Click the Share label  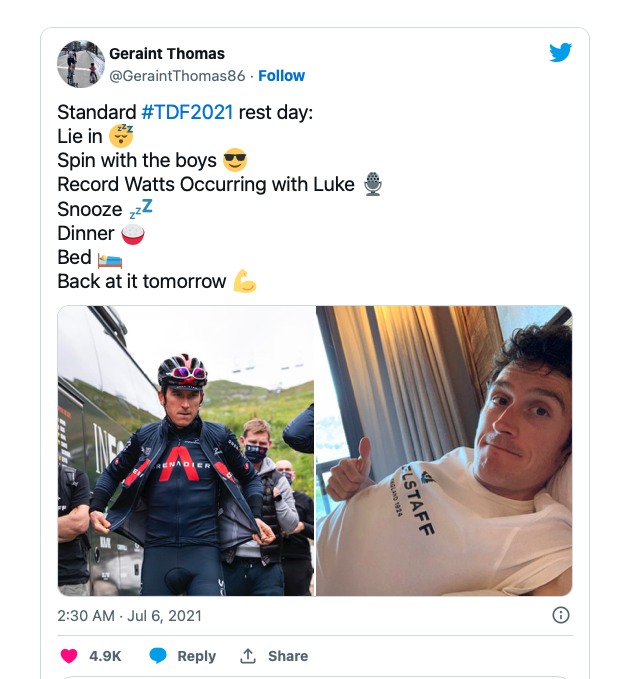pos(288,656)
